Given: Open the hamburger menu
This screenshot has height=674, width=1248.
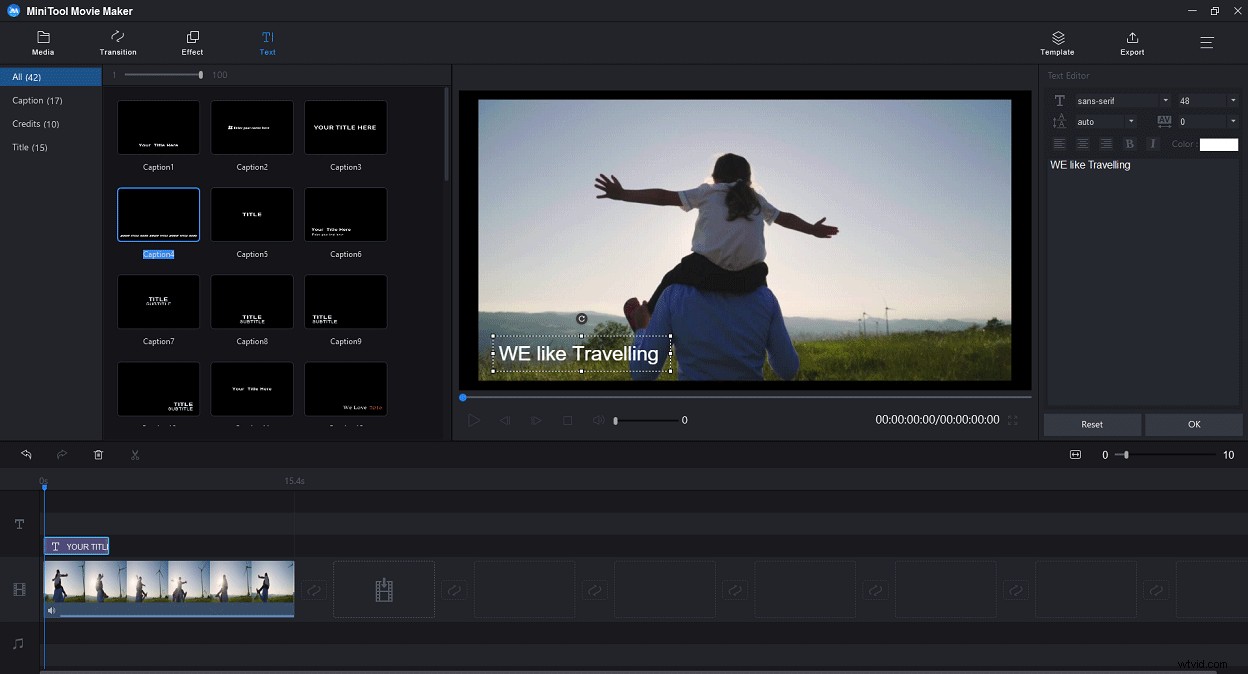Looking at the screenshot, I should pyautogui.click(x=1207, y=42).
